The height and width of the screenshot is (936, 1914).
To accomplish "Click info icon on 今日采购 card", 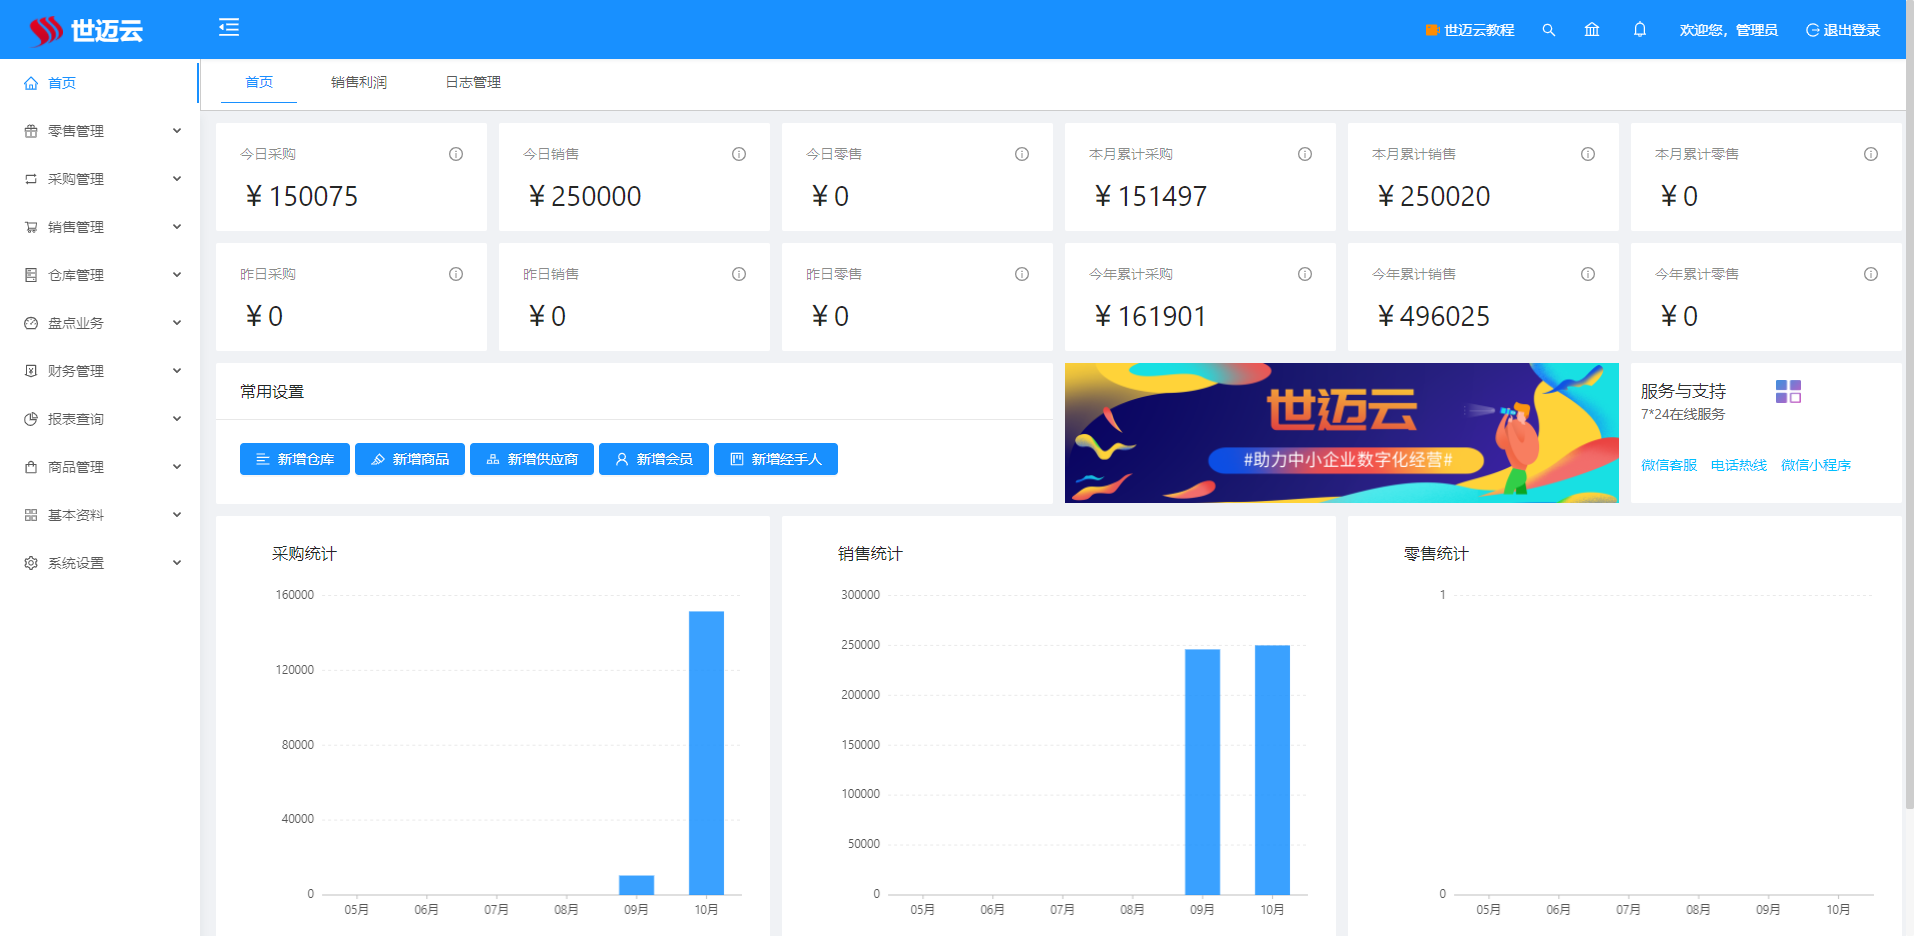I will tap(456, 154).
